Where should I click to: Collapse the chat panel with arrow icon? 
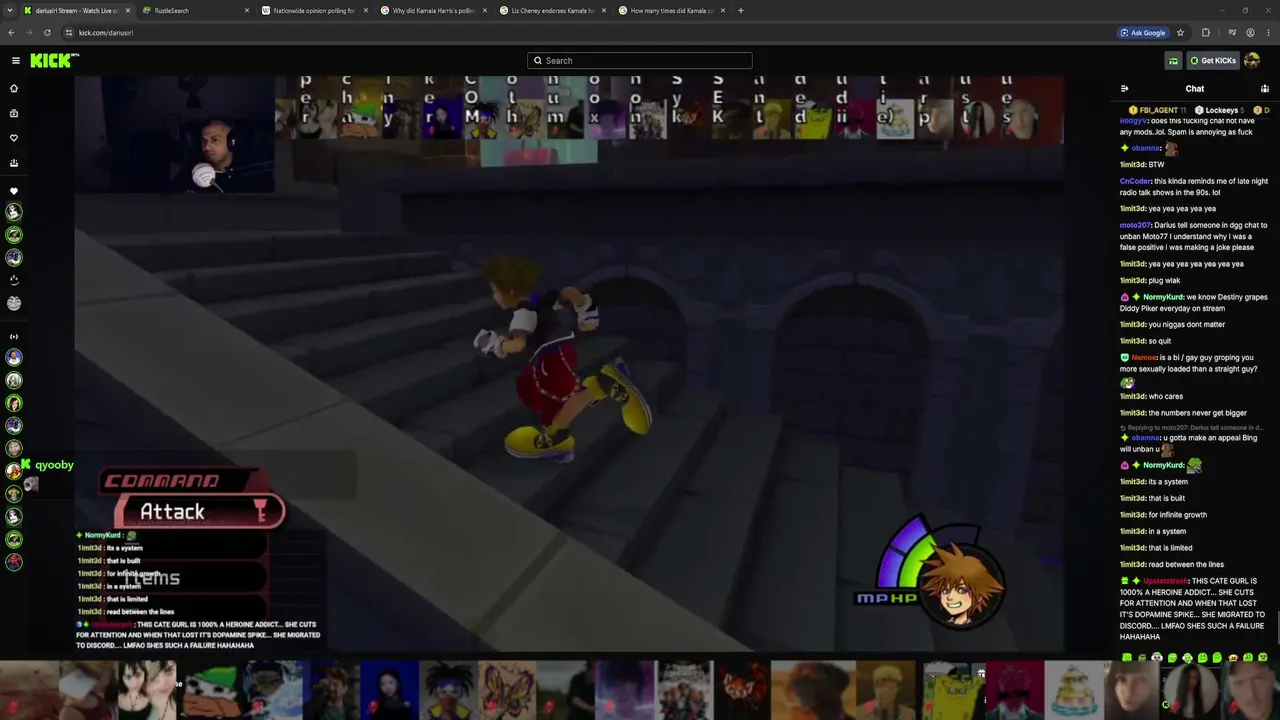1125,89
